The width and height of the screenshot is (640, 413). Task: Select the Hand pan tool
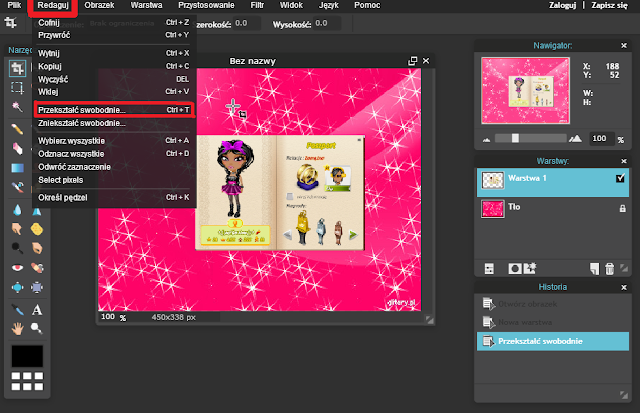(x=17, y=329)
